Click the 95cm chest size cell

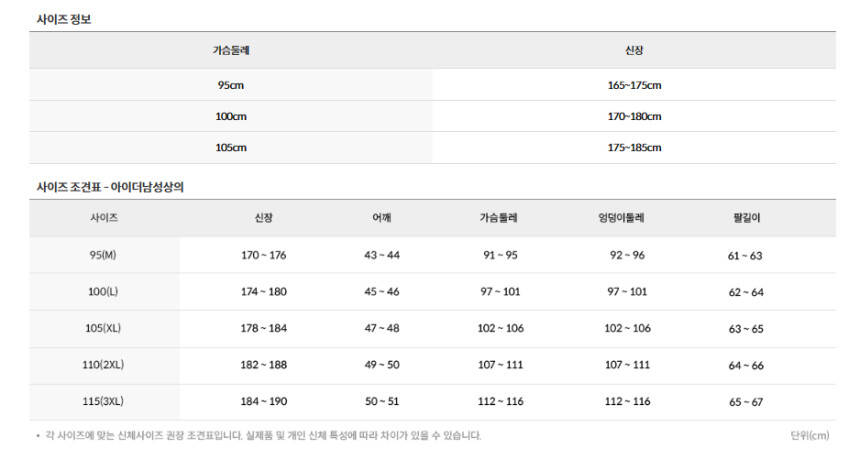pos(231,85)
